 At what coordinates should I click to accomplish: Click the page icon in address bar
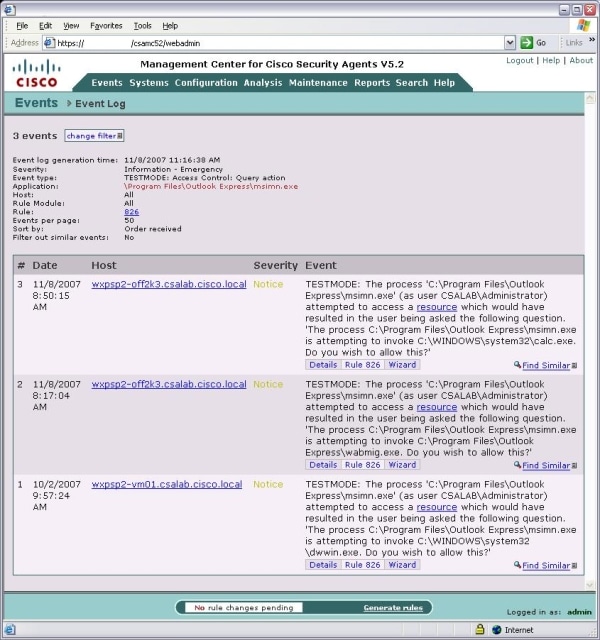tap(49, 42)
